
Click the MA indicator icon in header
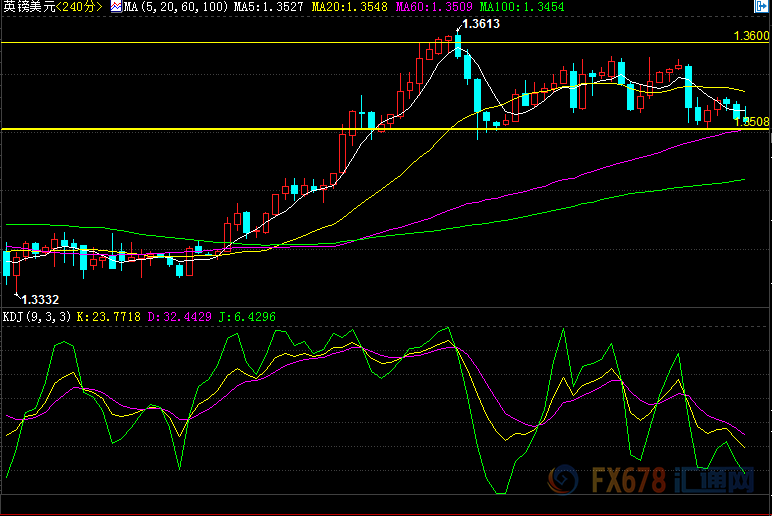[115, 7]
